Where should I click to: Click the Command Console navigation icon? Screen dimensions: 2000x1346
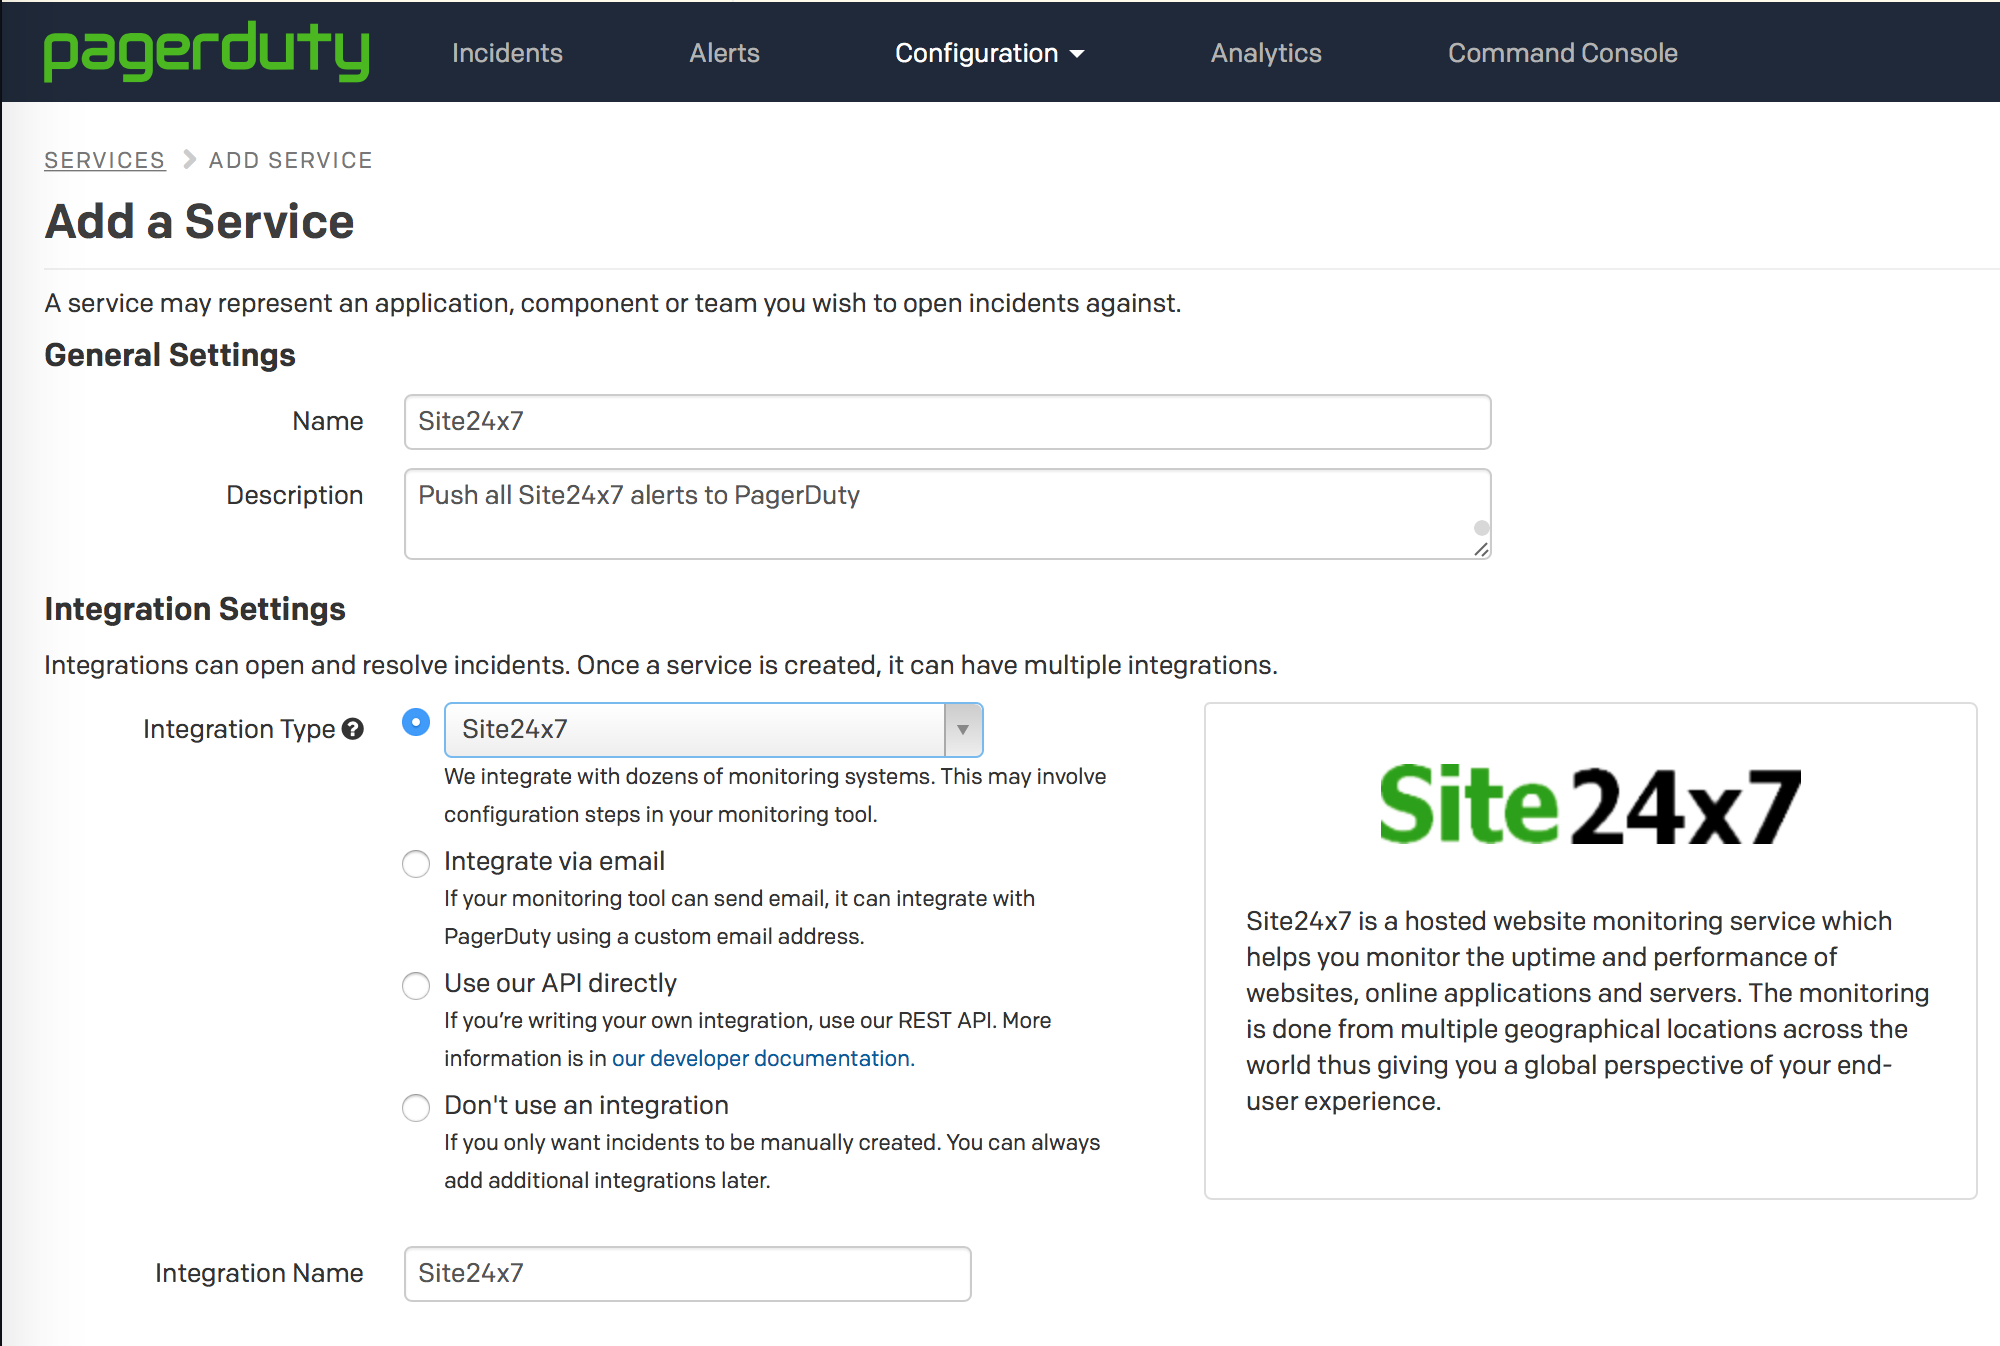1563,53
